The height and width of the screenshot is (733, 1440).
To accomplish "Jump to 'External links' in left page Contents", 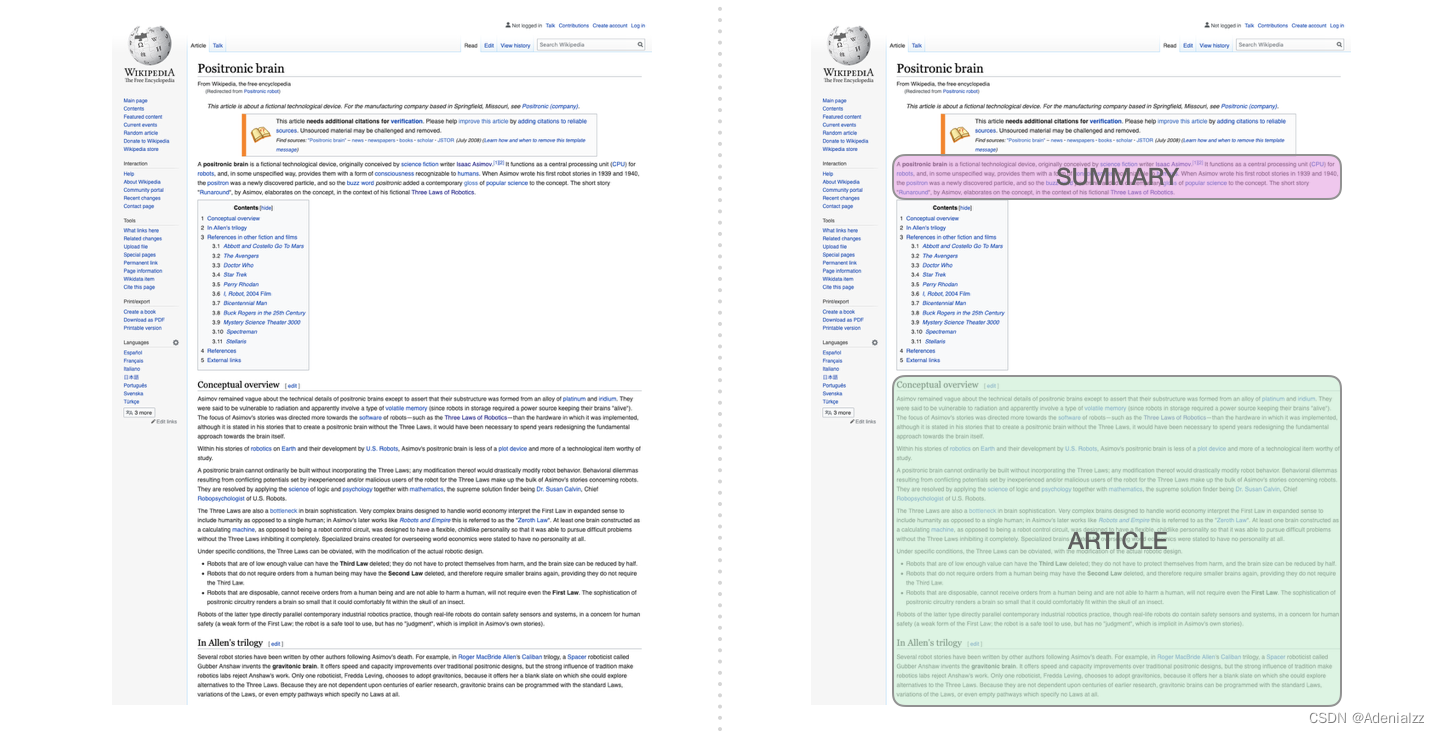I will coord(224,360).
